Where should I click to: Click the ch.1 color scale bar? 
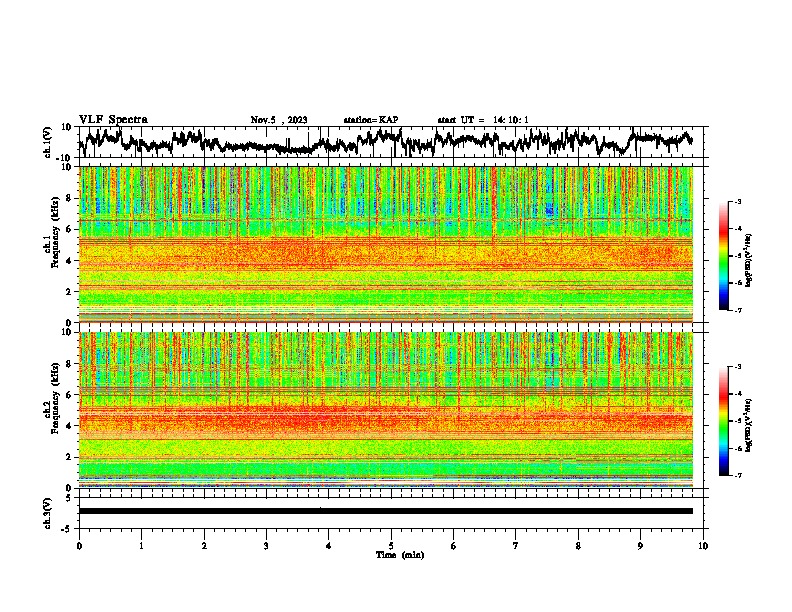point(724,256)
